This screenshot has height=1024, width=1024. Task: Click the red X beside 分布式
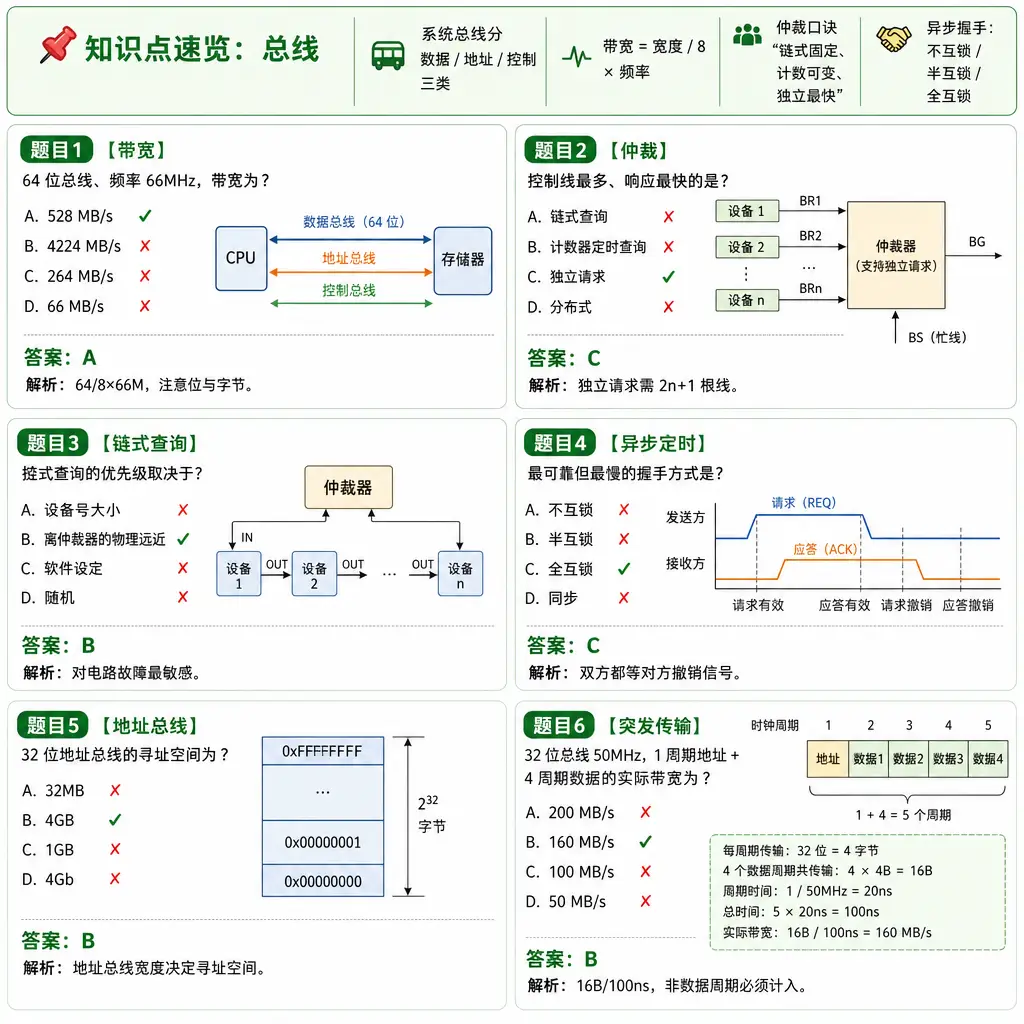tap(669, 307)
